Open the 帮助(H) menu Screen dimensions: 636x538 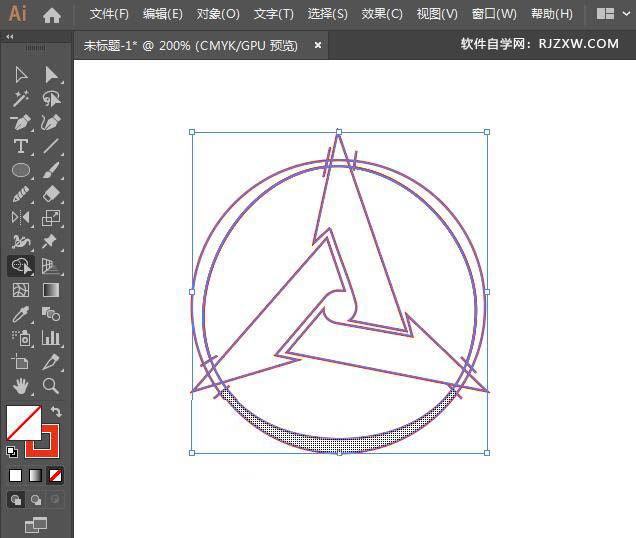[x=552, y=14]
